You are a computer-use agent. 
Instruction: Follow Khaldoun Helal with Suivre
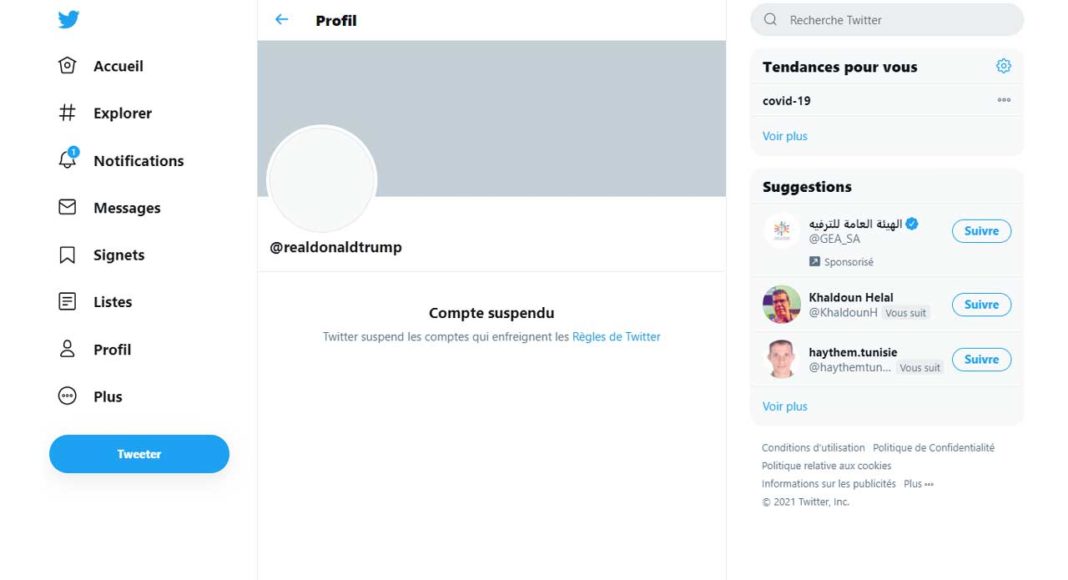coord(981,304)
